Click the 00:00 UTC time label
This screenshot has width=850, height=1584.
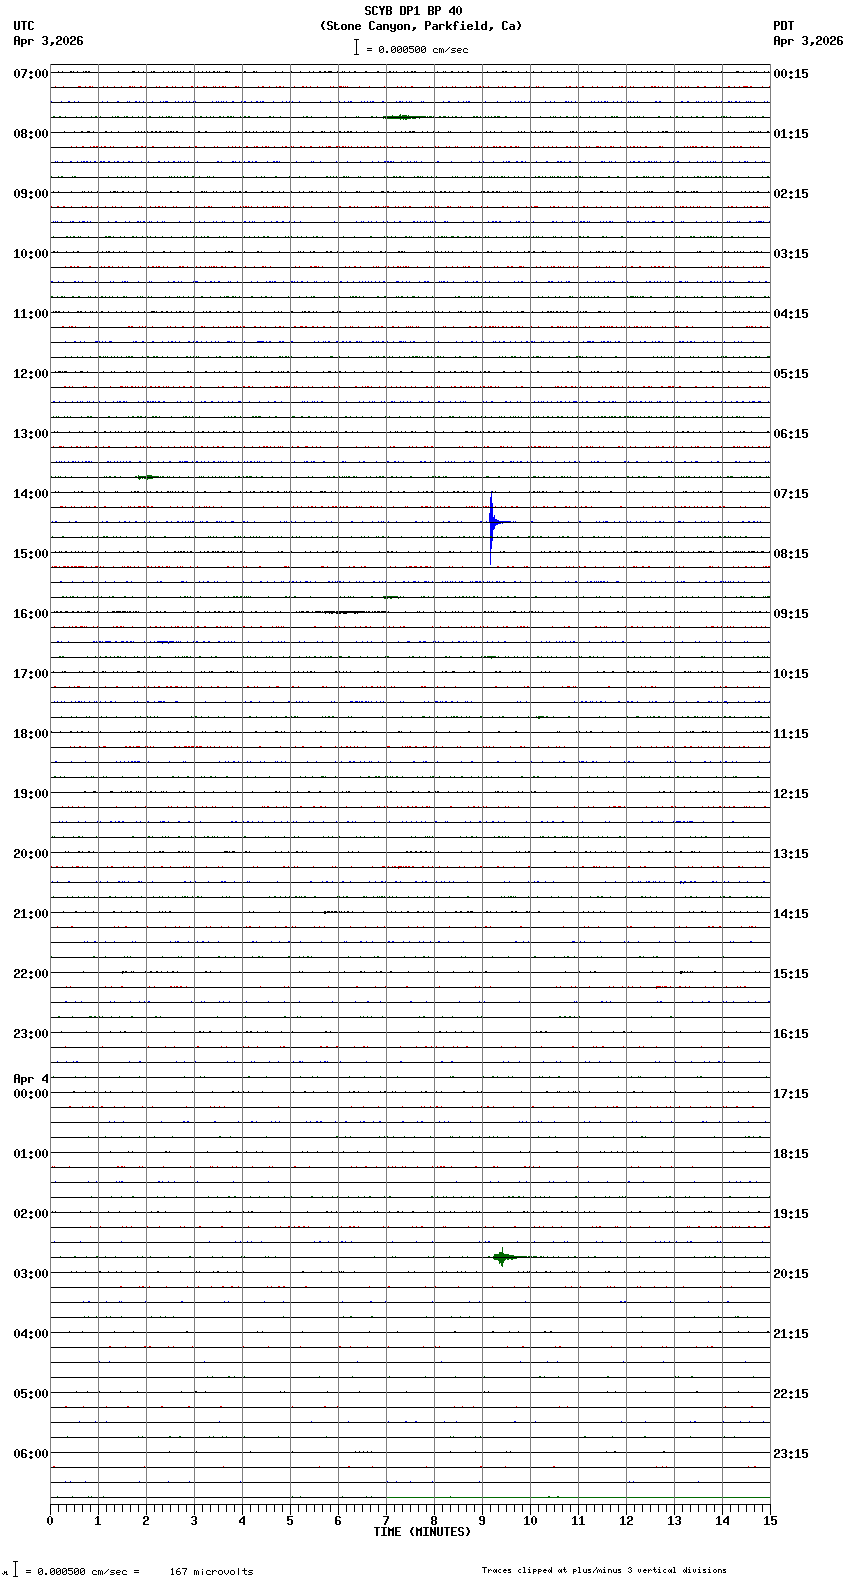[31, 1094]
